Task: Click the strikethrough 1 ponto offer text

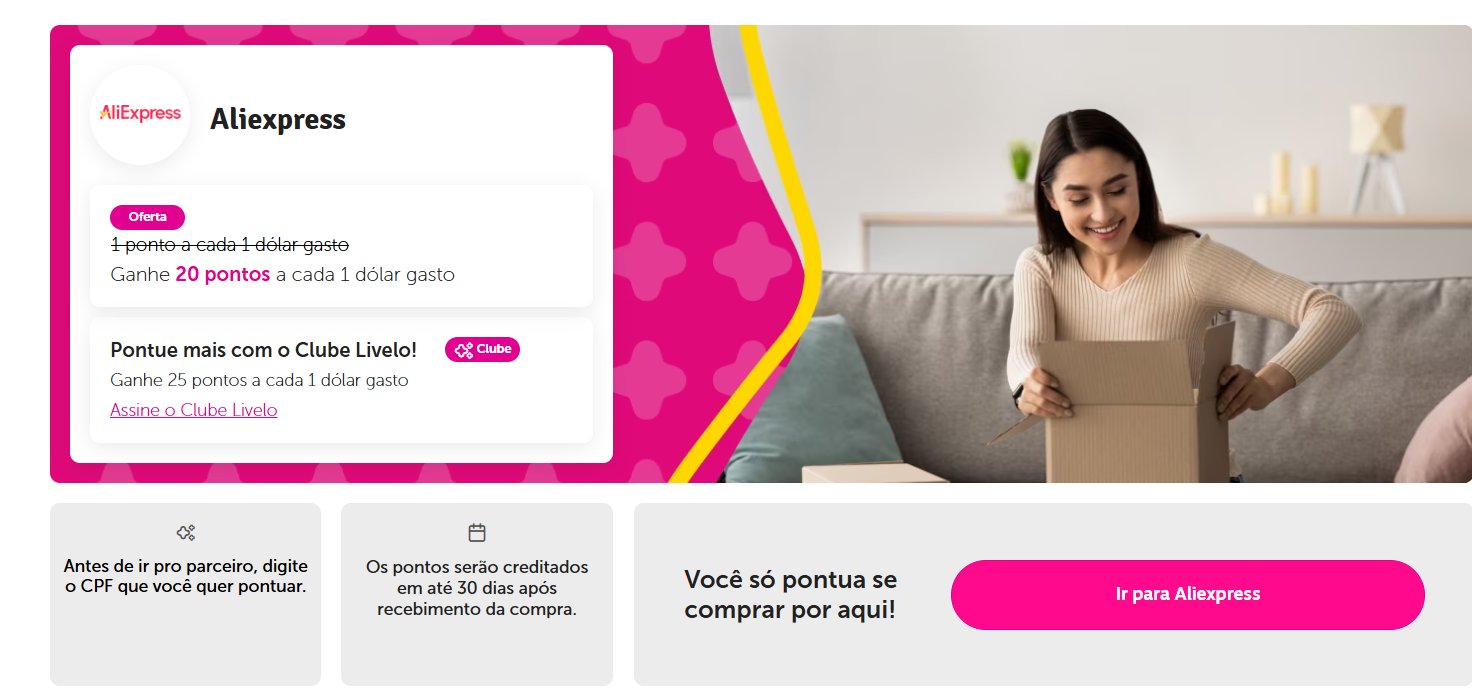Action: coord(230,244)
